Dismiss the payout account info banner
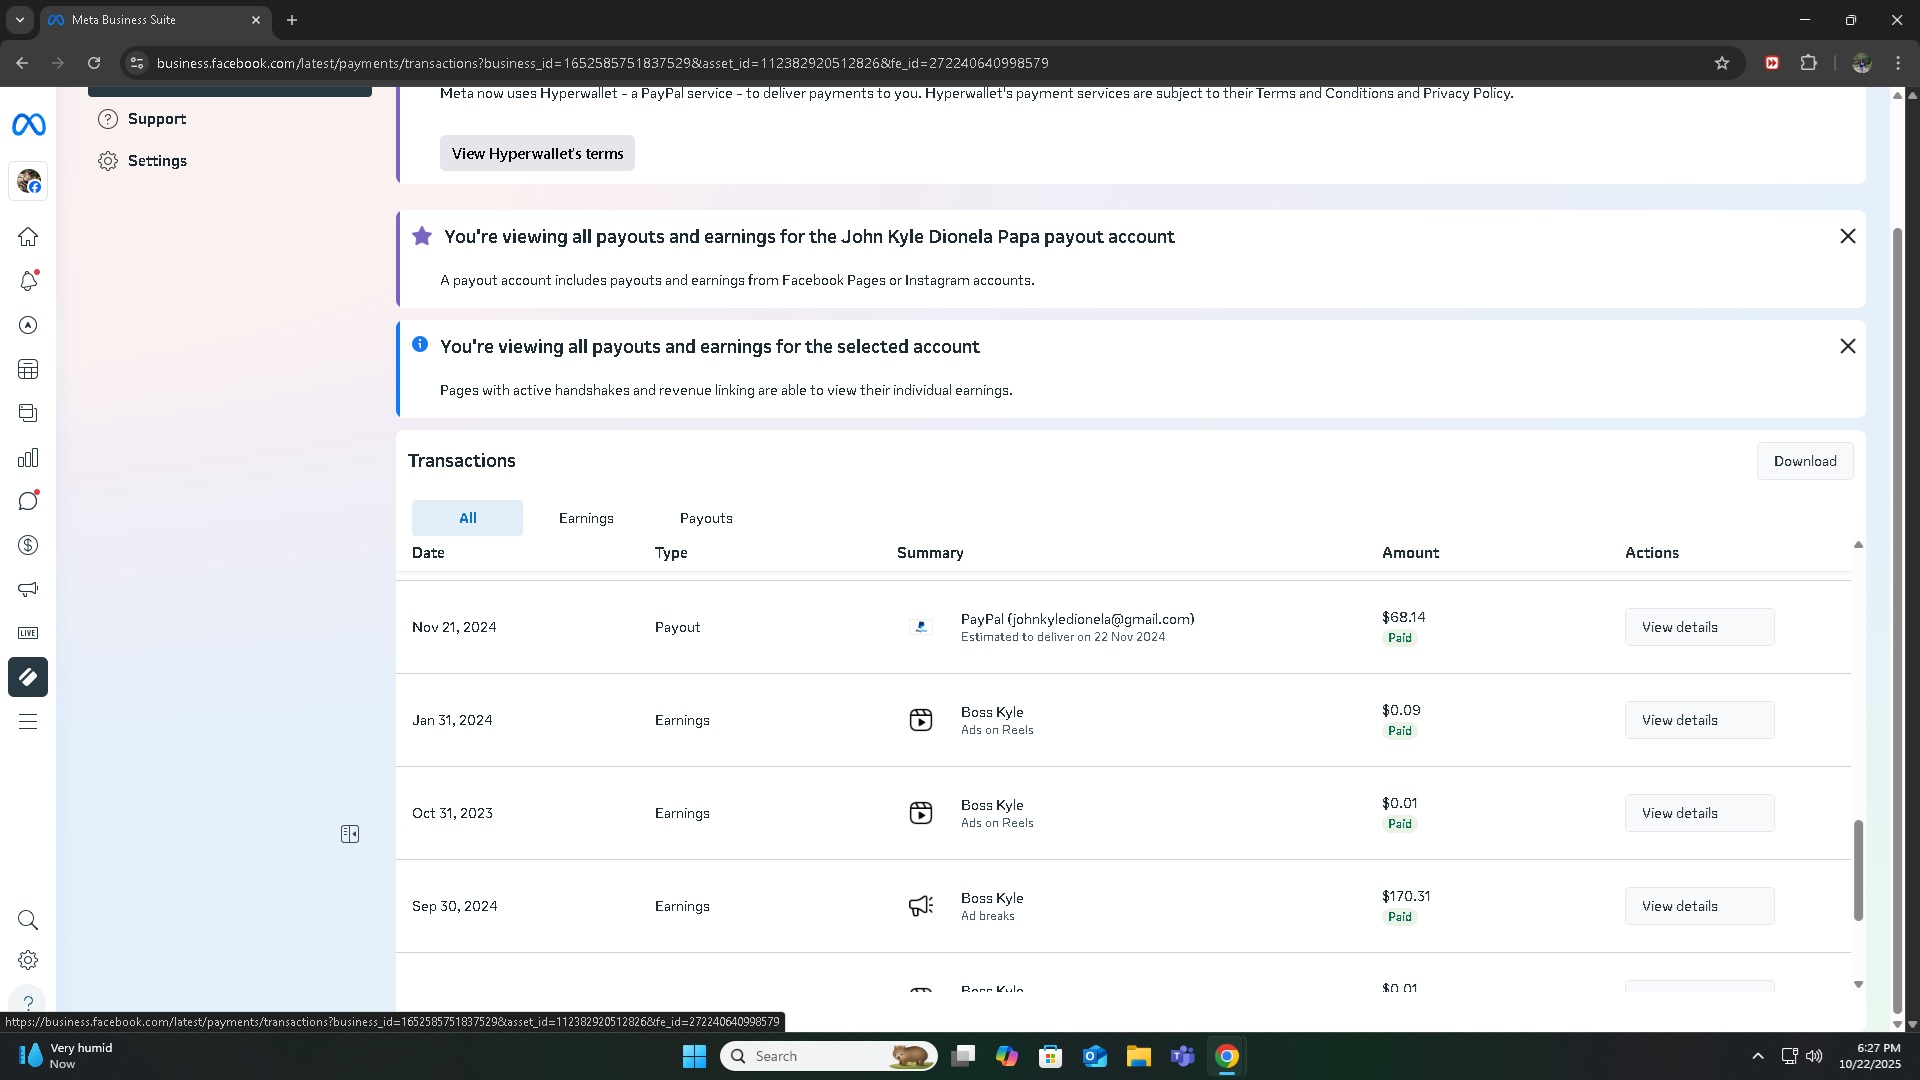Screen dimensions: 1920x1080 [x=1847, y=237]
